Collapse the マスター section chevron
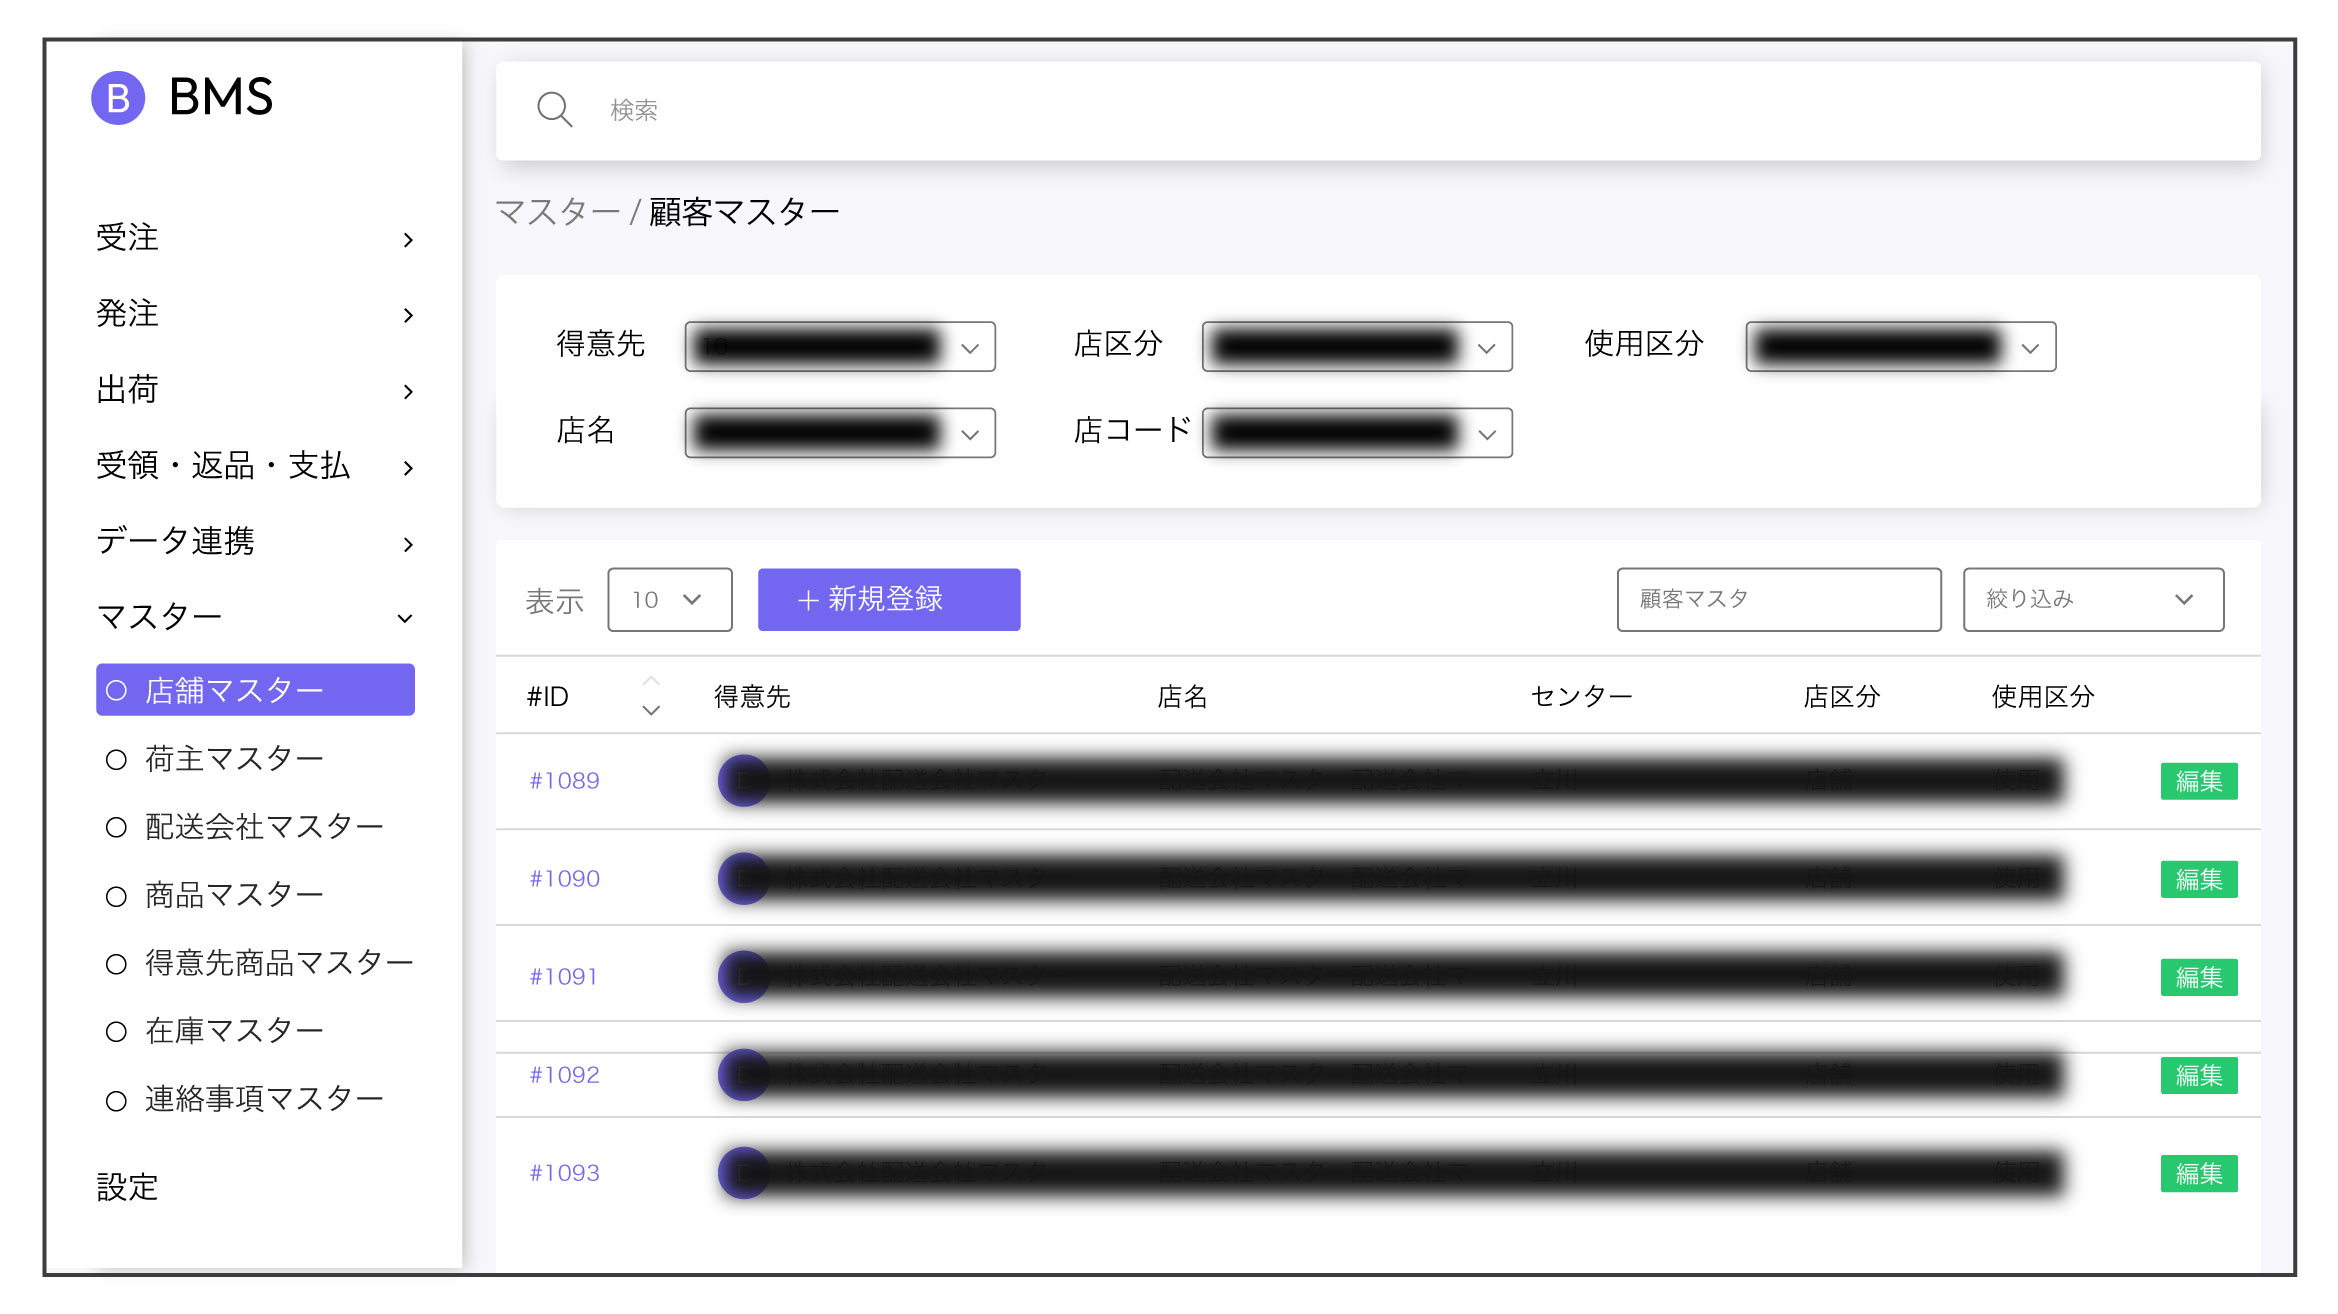The image size is (2338, 1314). click(x=405, y=618)
